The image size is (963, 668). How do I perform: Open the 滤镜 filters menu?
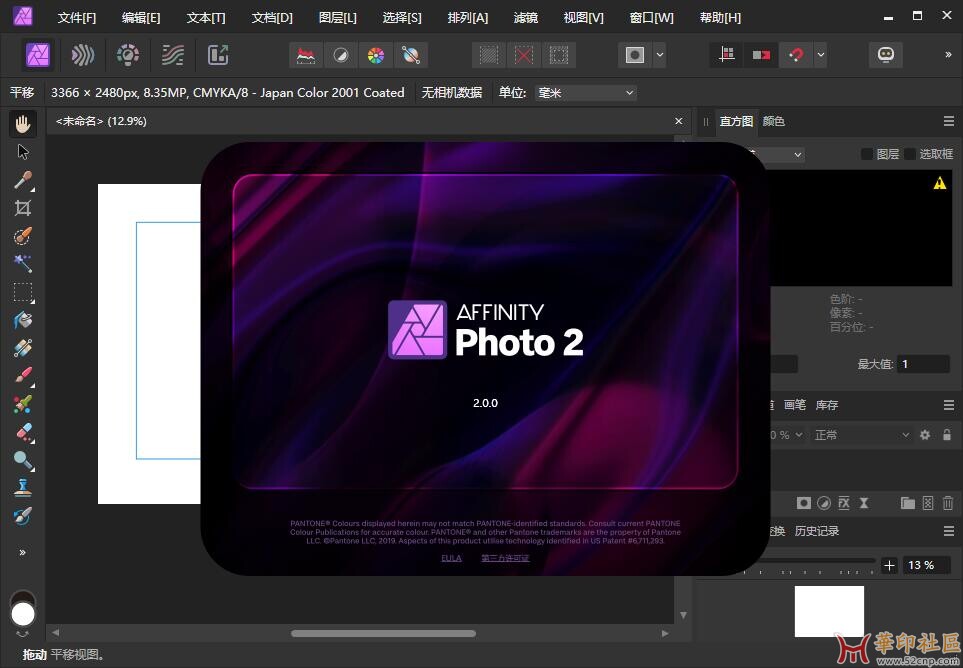(525, 18)
